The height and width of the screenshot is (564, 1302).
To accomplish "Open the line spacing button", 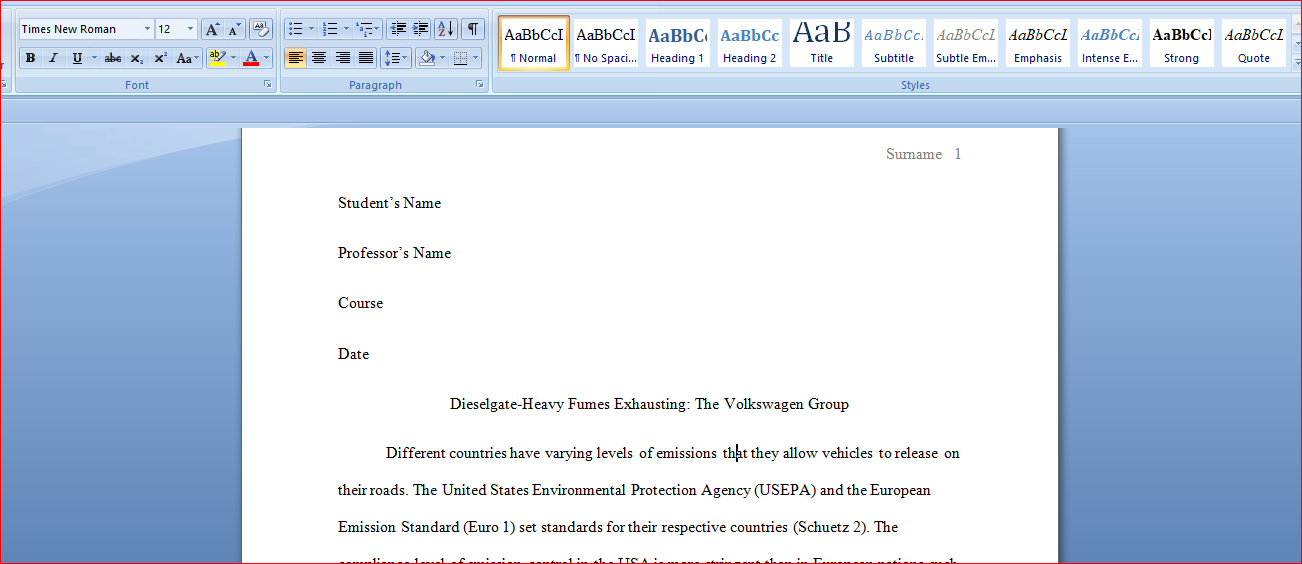I will (397, 58).
